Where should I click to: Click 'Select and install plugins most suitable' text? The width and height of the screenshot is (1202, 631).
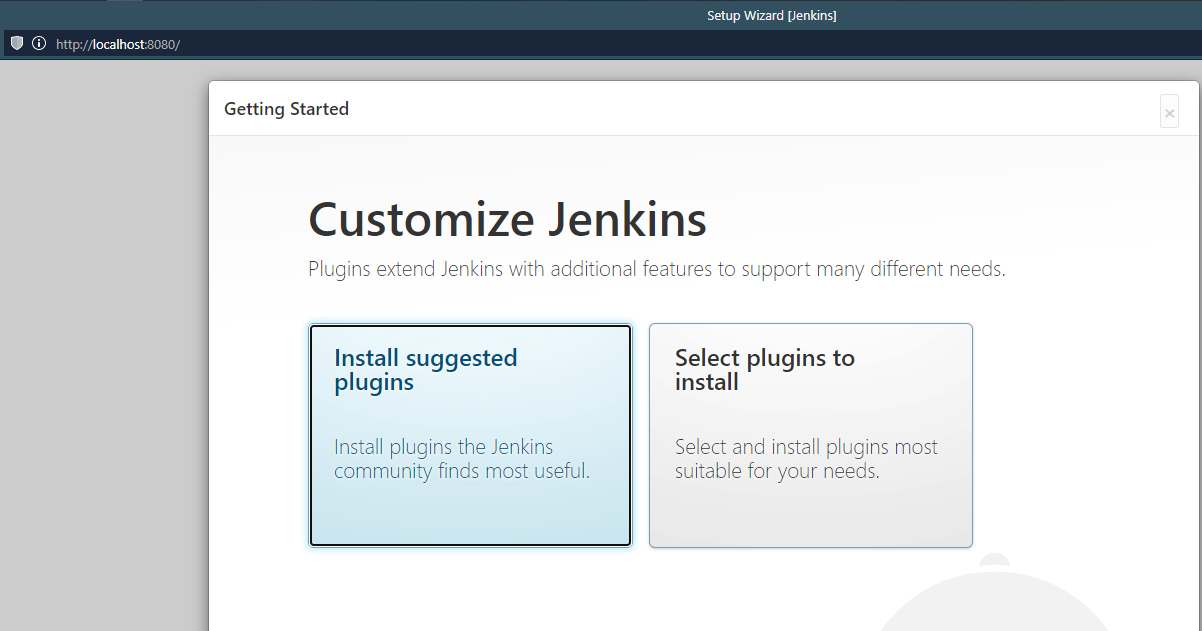click(806, 459)
